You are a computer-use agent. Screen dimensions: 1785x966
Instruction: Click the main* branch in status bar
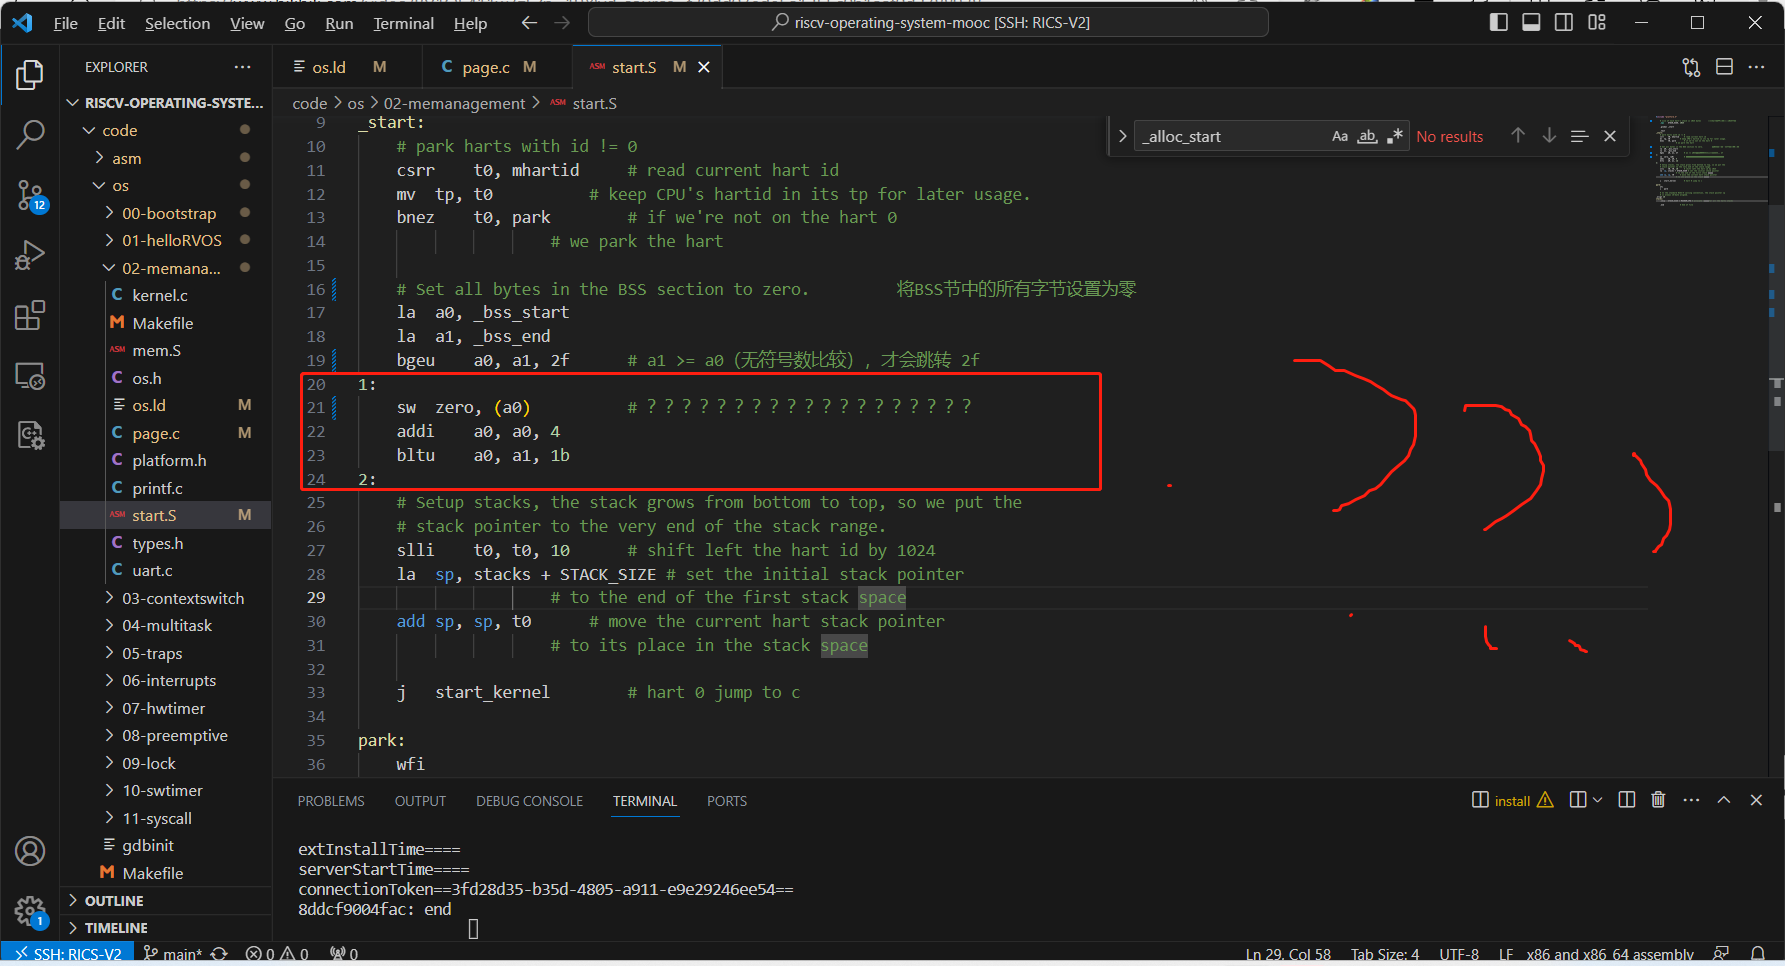pyautogui.click(x=172, y=954)
